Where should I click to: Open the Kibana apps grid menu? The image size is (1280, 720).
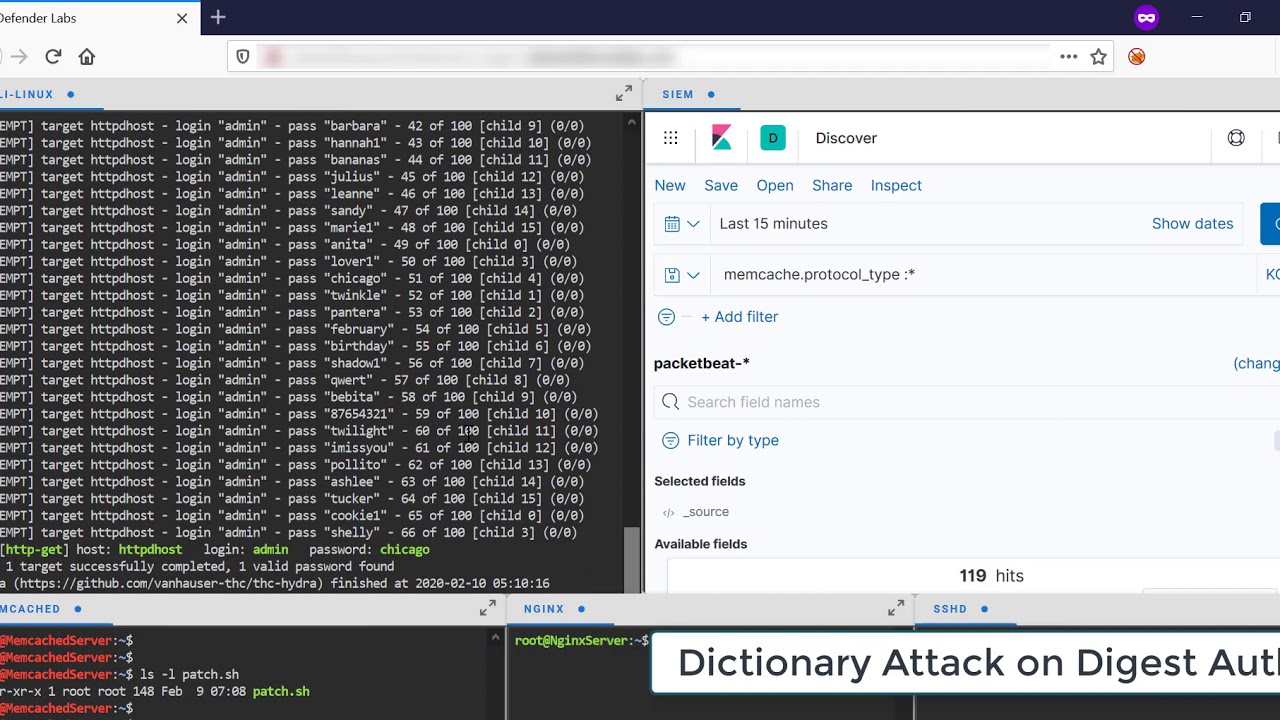(671, 138)
